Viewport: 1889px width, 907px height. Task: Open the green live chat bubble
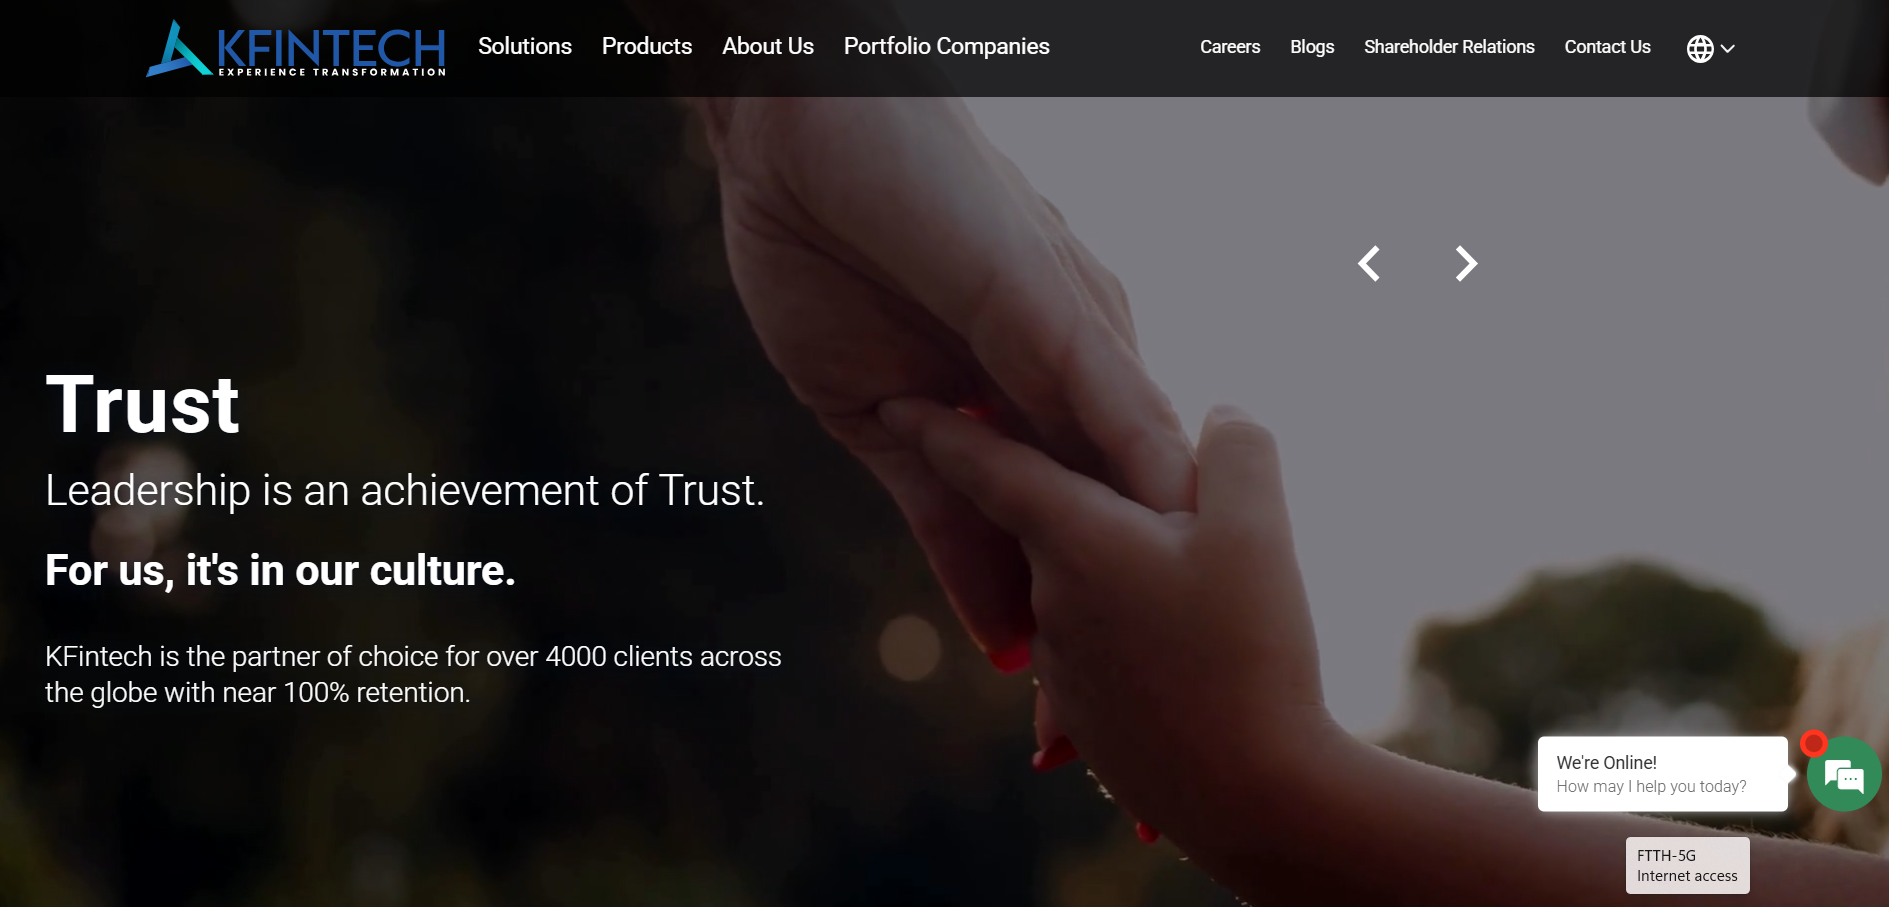tap(1844, 775)
